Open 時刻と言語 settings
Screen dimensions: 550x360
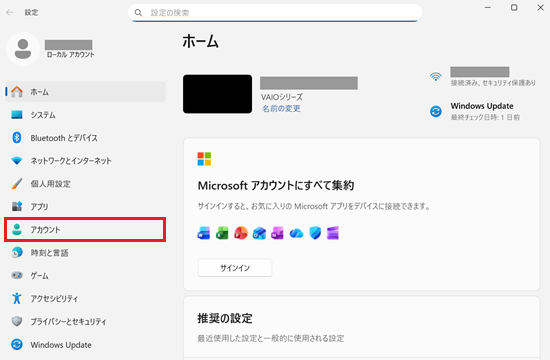tap(85, 252)
